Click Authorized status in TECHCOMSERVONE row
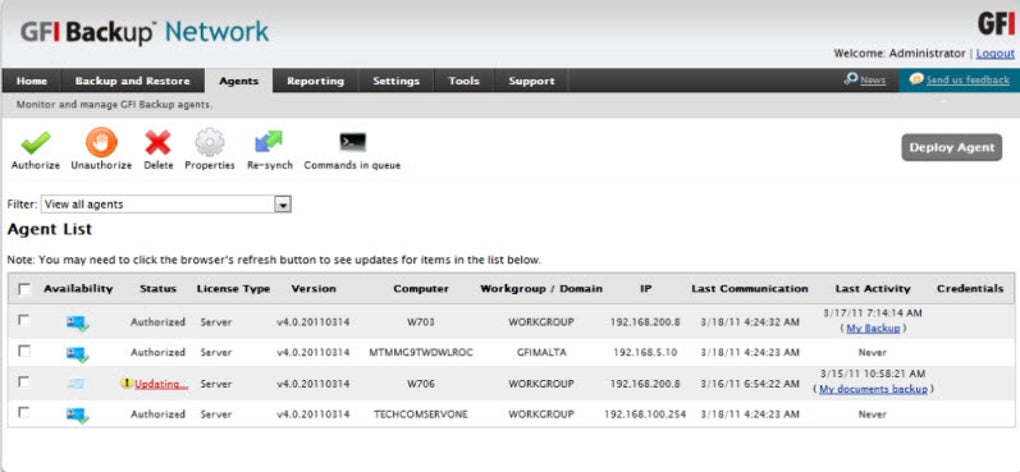This screenshot has width=1020, height=472. point(158,415)
